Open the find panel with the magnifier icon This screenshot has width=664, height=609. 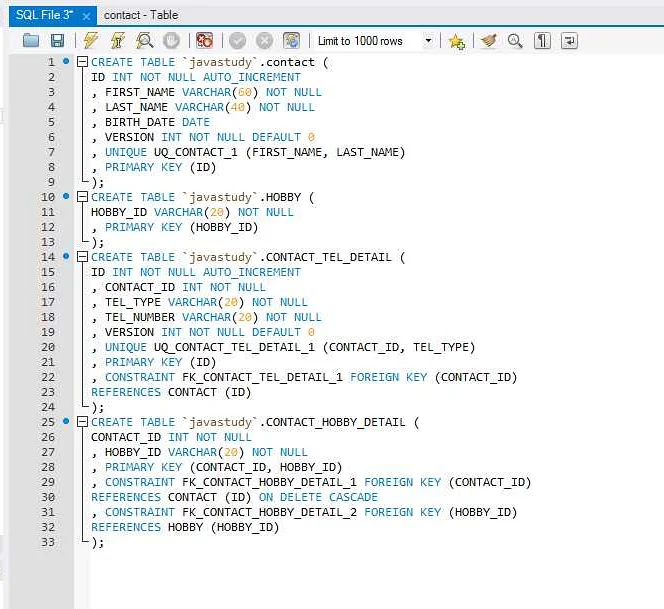(515, 41)
